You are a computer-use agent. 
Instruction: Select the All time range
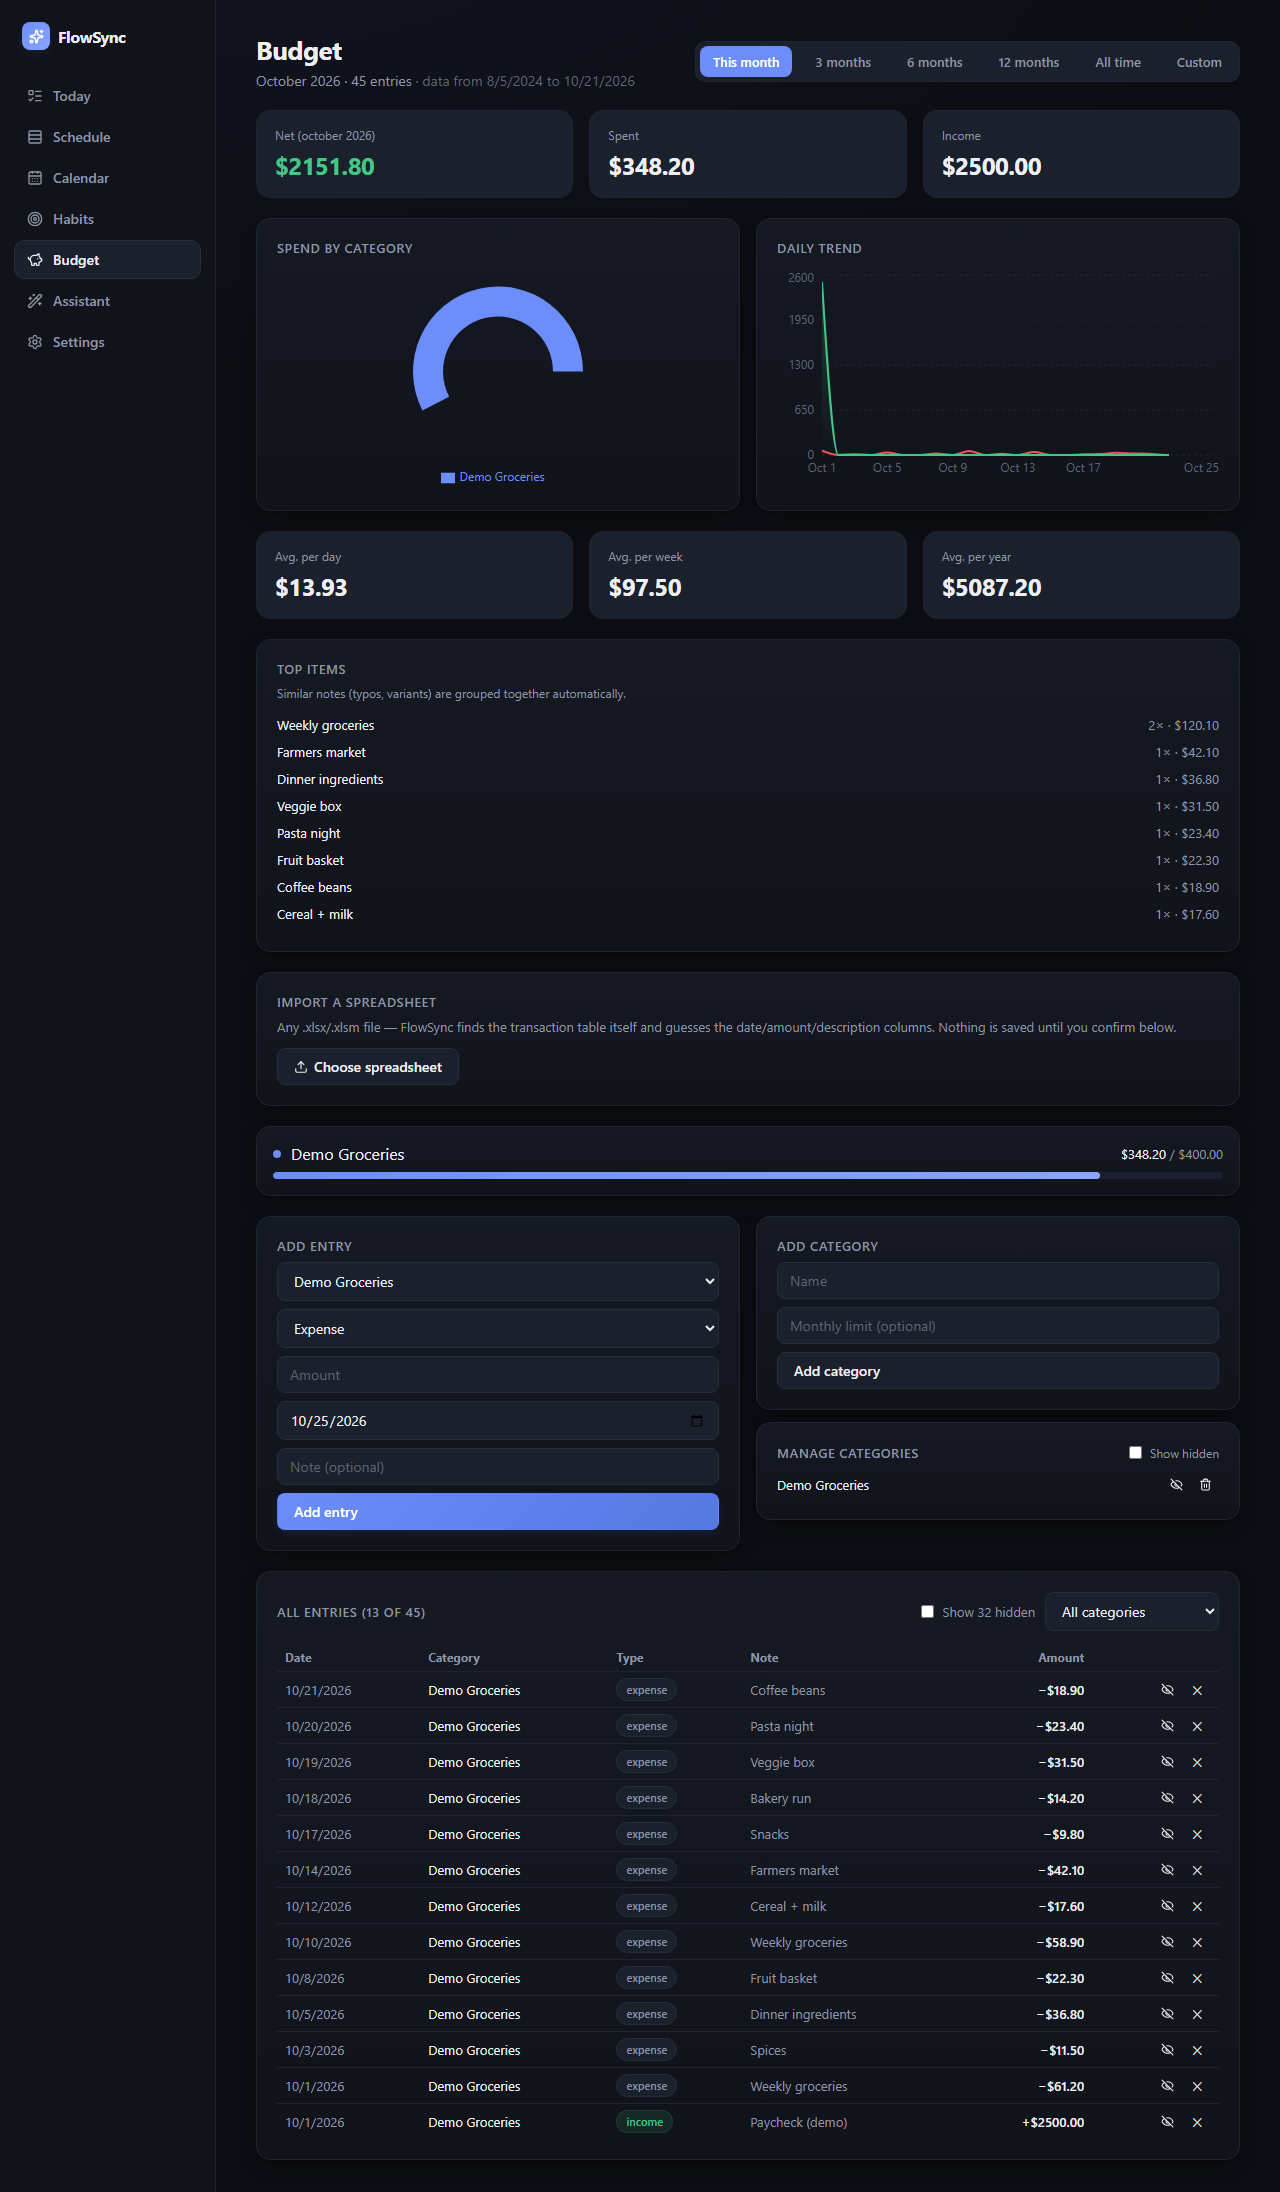pos(1118,62)
